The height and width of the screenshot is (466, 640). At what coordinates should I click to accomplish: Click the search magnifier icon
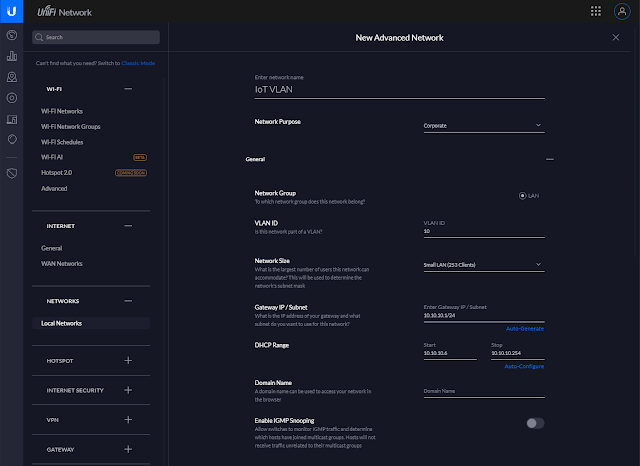[39, 37]
